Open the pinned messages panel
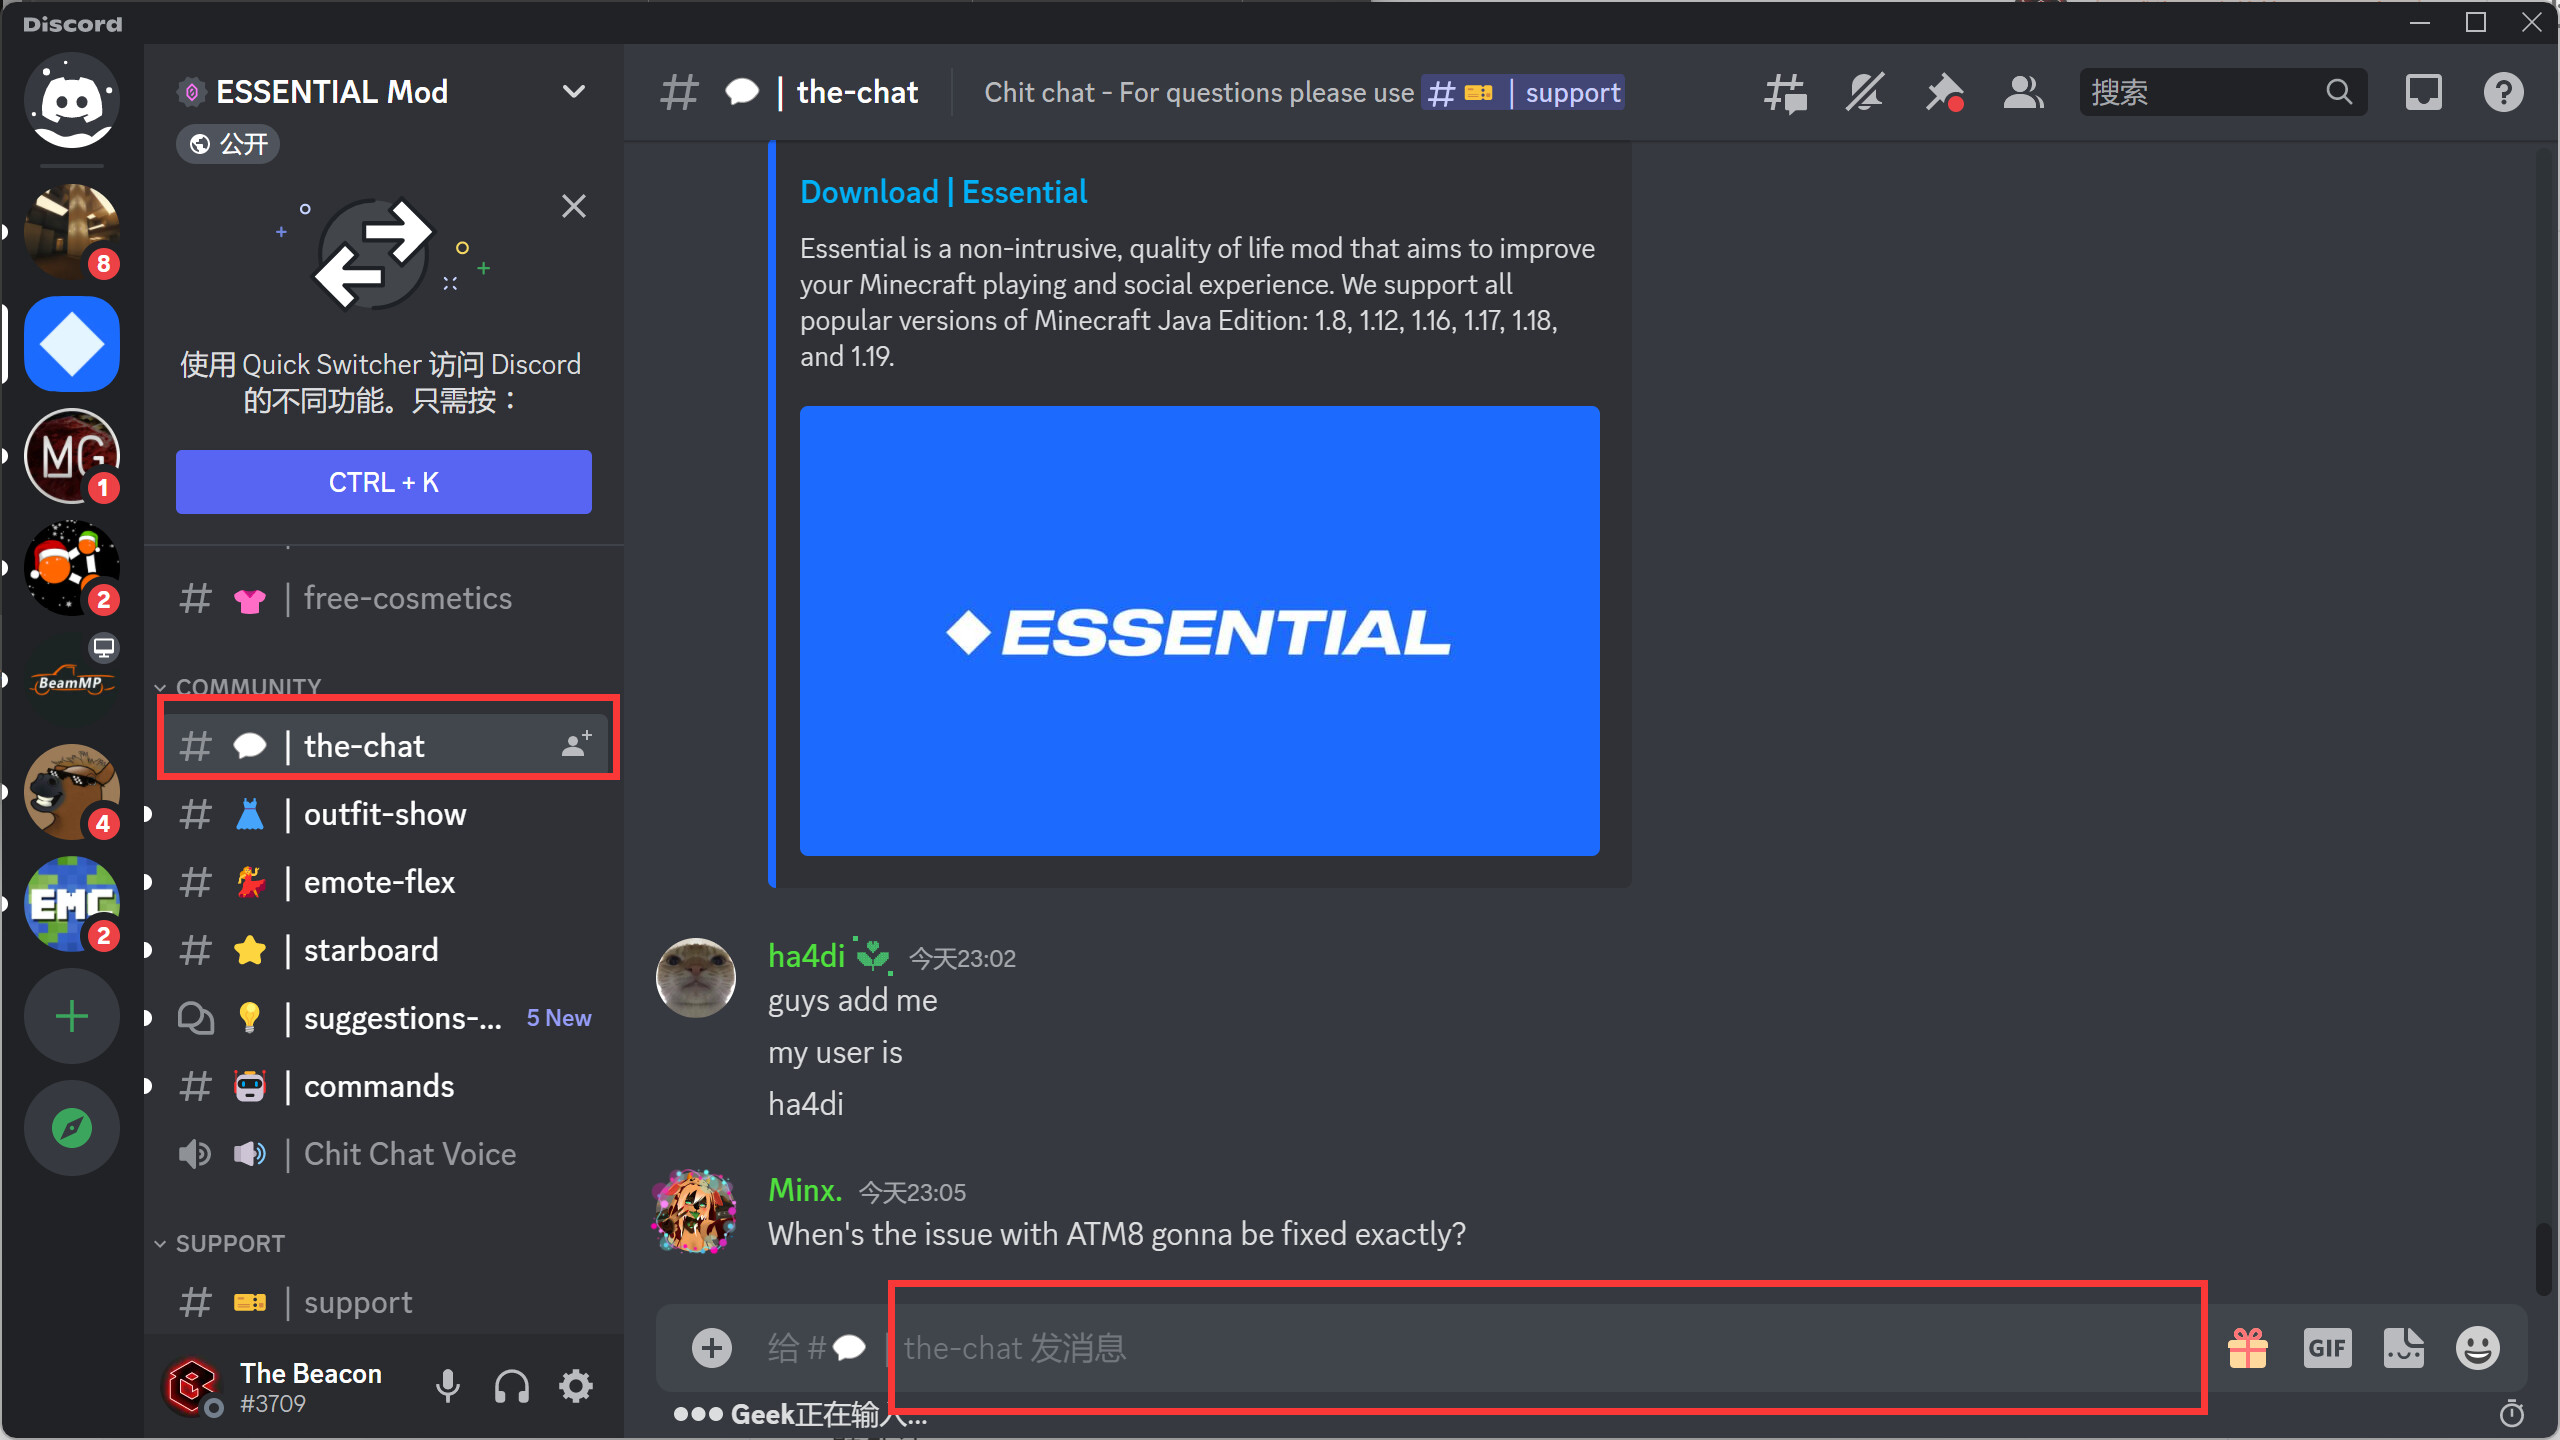The width and height of the screenshot is (2560, 1440). pos(1944,92)
